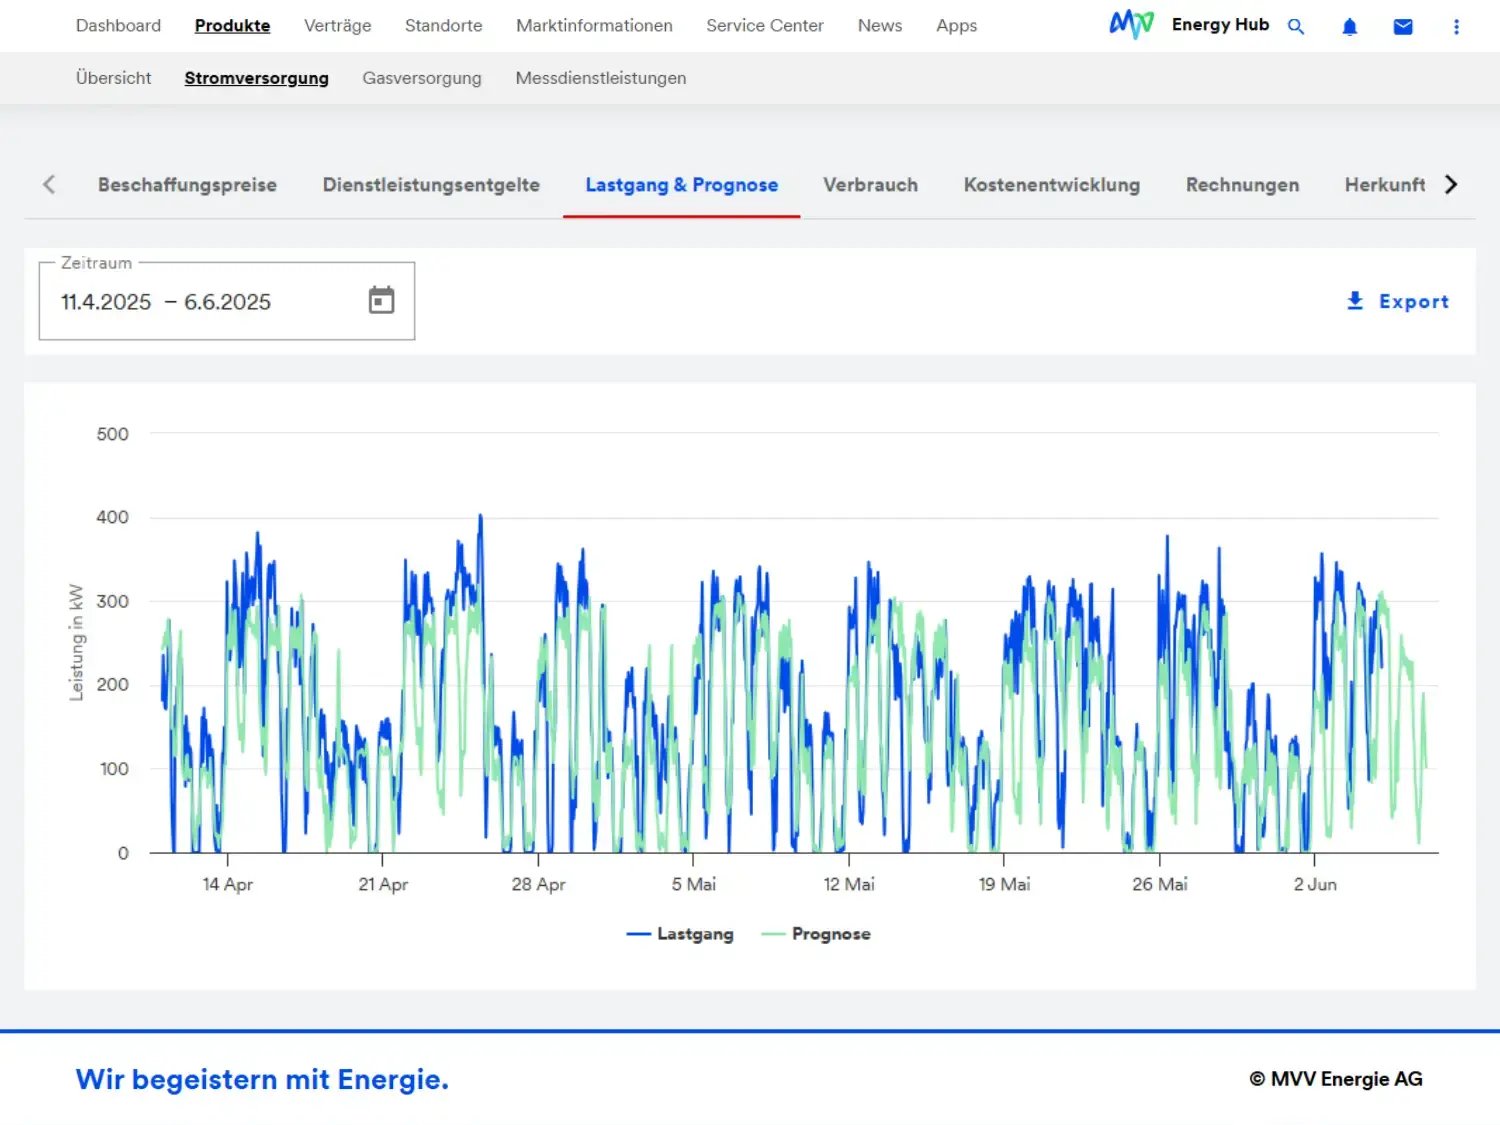Go to Gasversorgung submenu

point(421,78)
